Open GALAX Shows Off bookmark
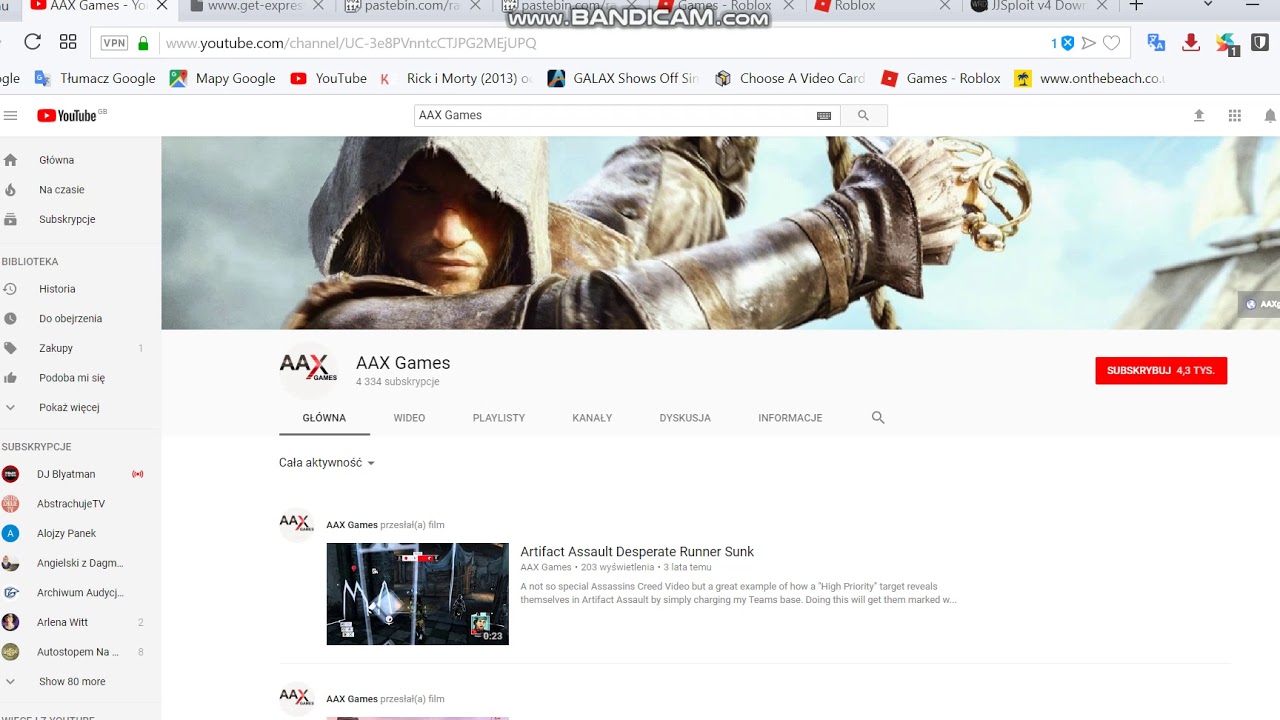1280x720 pixels. pos(623,78)
